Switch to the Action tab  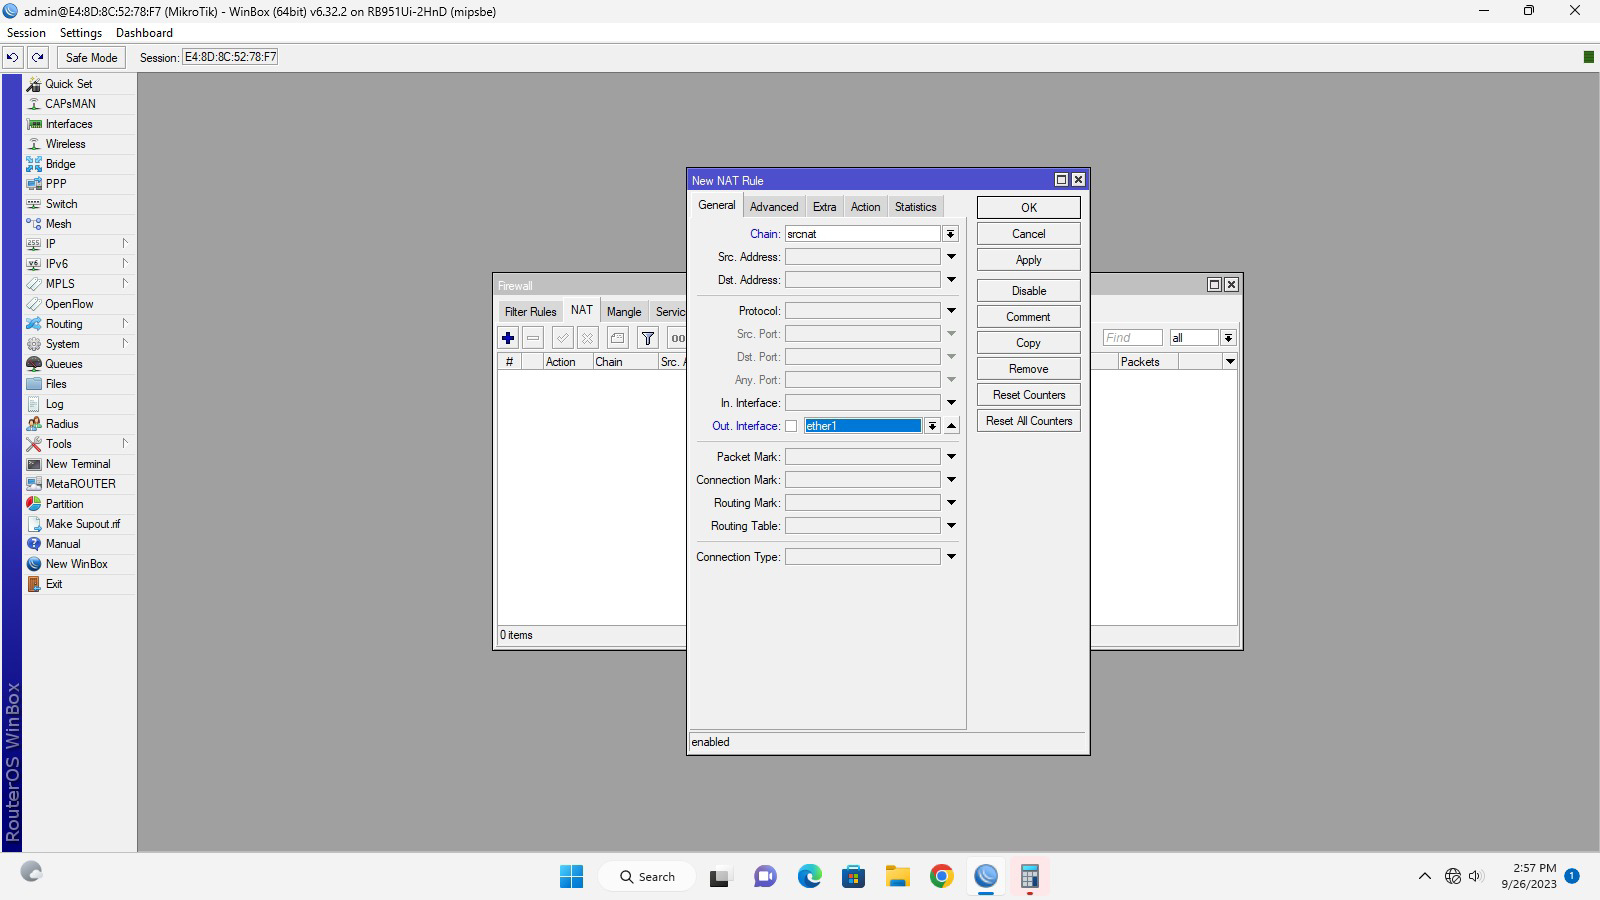[x=865, y=207]
